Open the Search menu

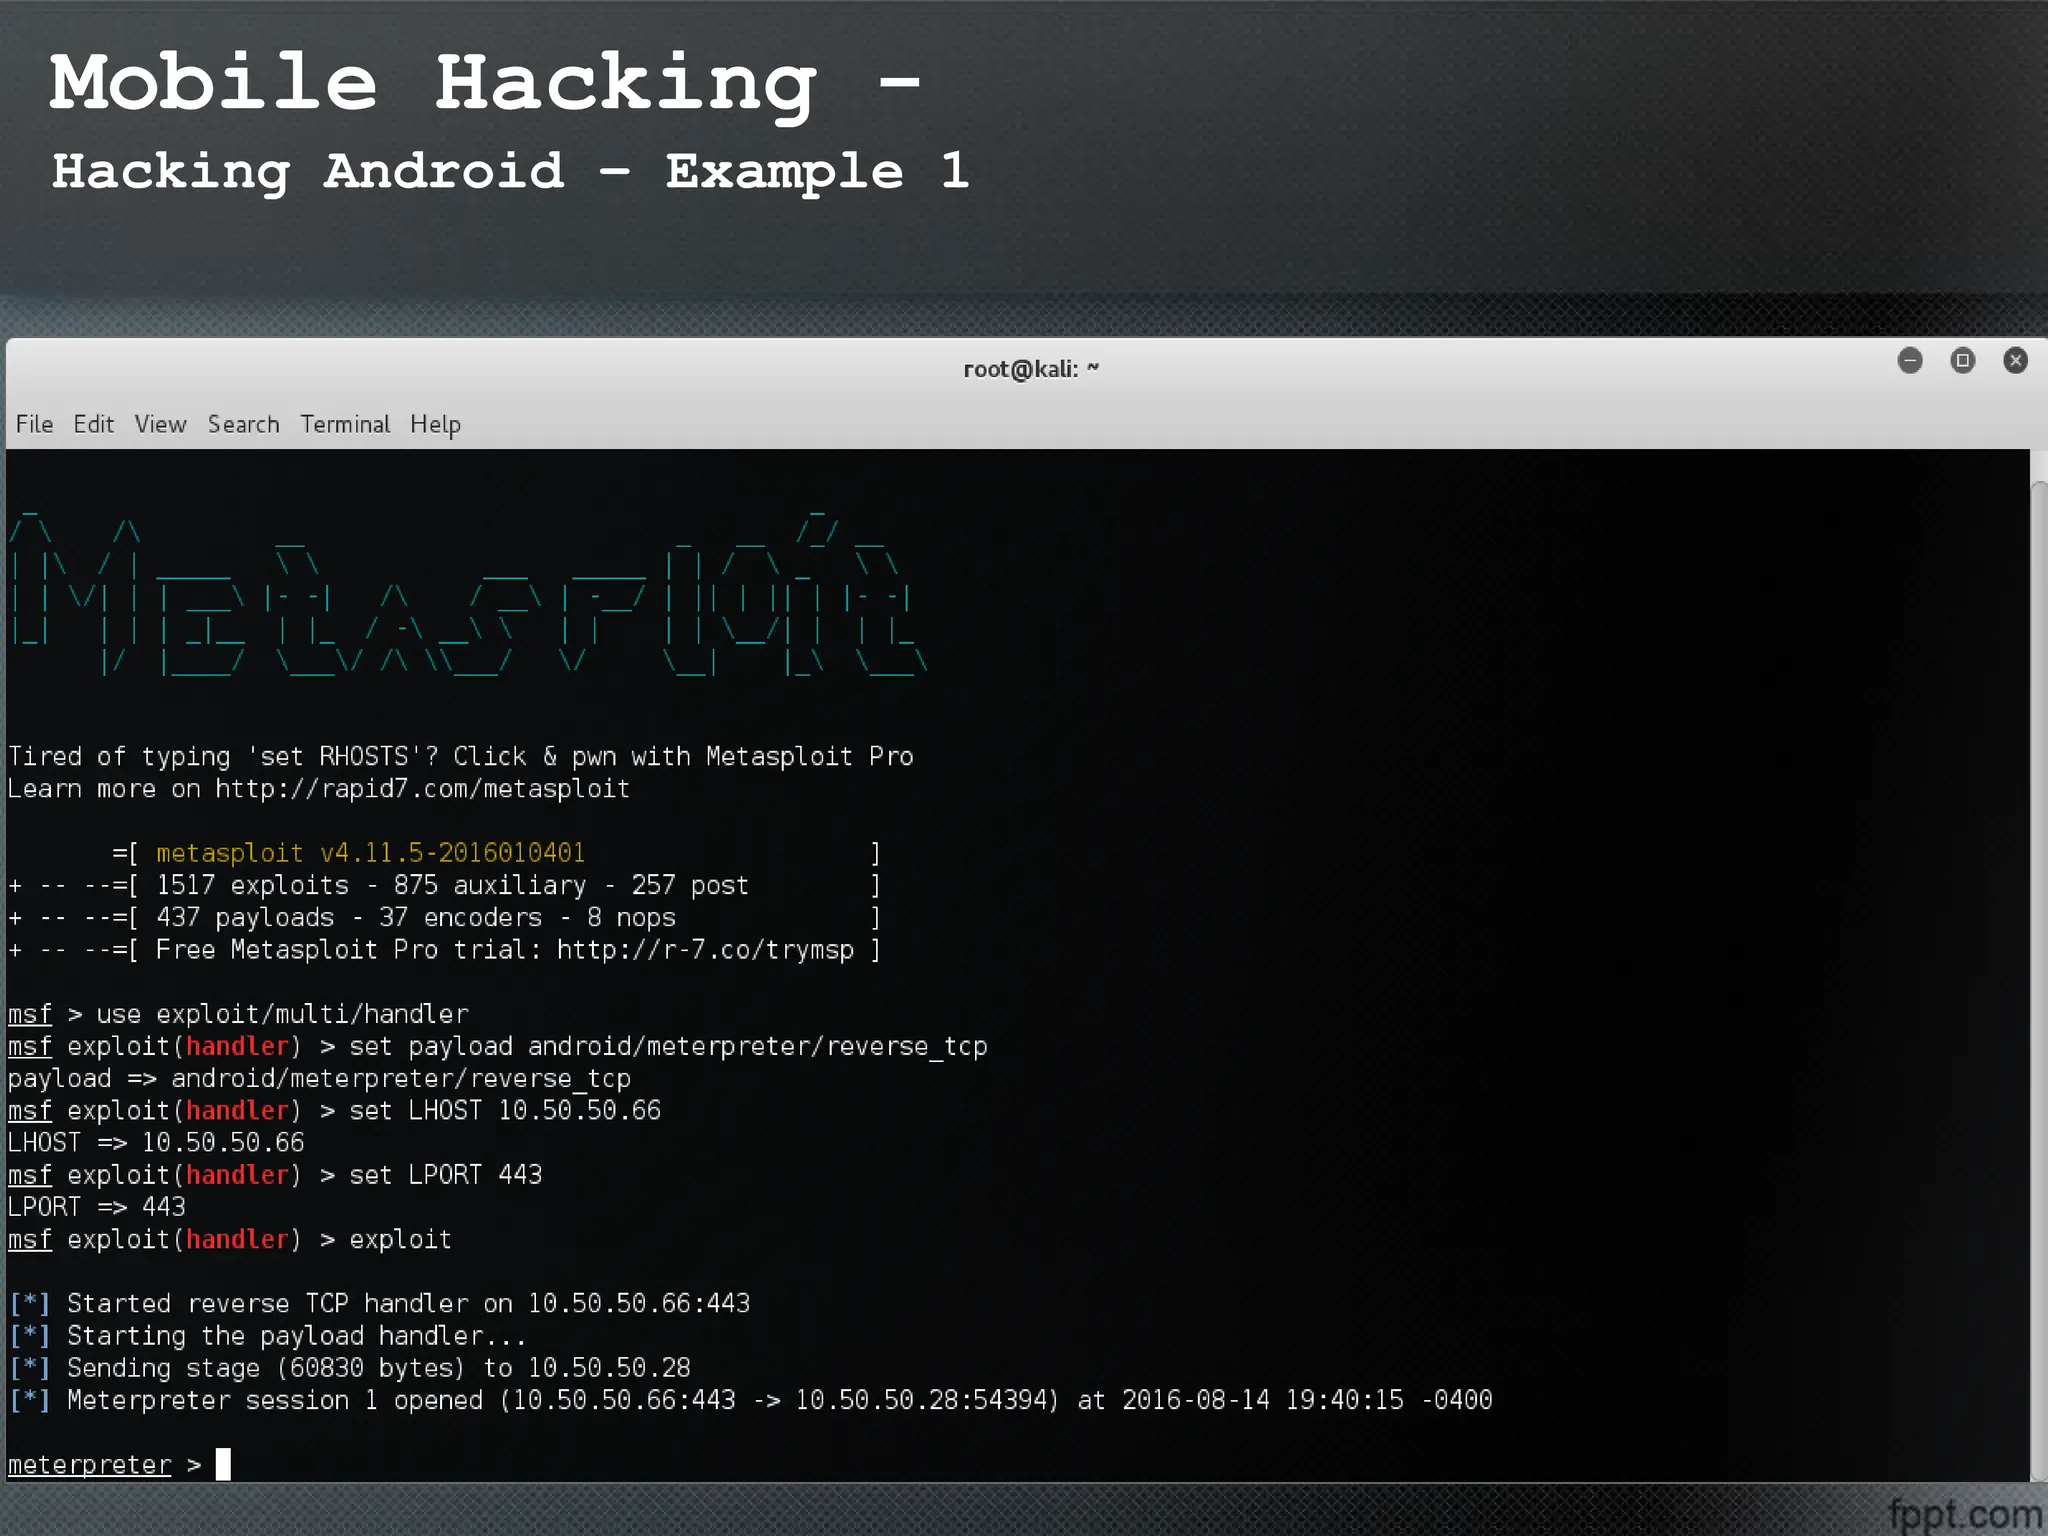coord(243,424)
